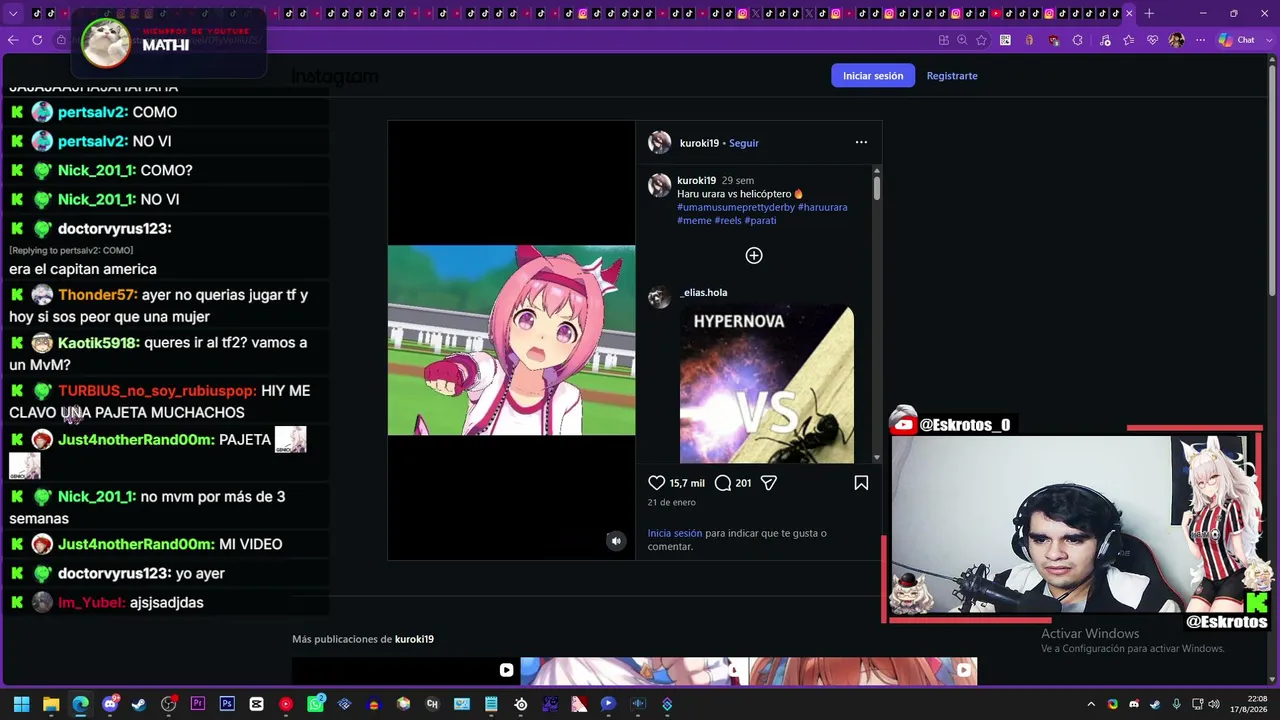Open the #parati hashtag
The width and height of the screenshot is (1280, 720).
click(x=760, y=220)
